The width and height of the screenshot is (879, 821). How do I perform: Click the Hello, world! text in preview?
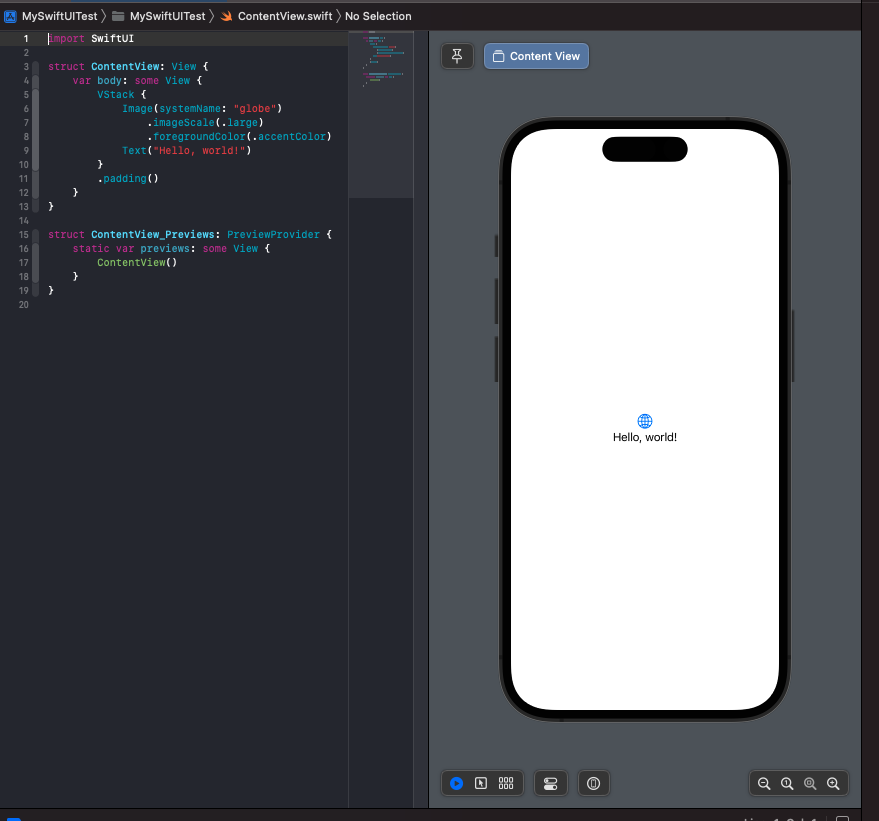click(x=644, y=437)
